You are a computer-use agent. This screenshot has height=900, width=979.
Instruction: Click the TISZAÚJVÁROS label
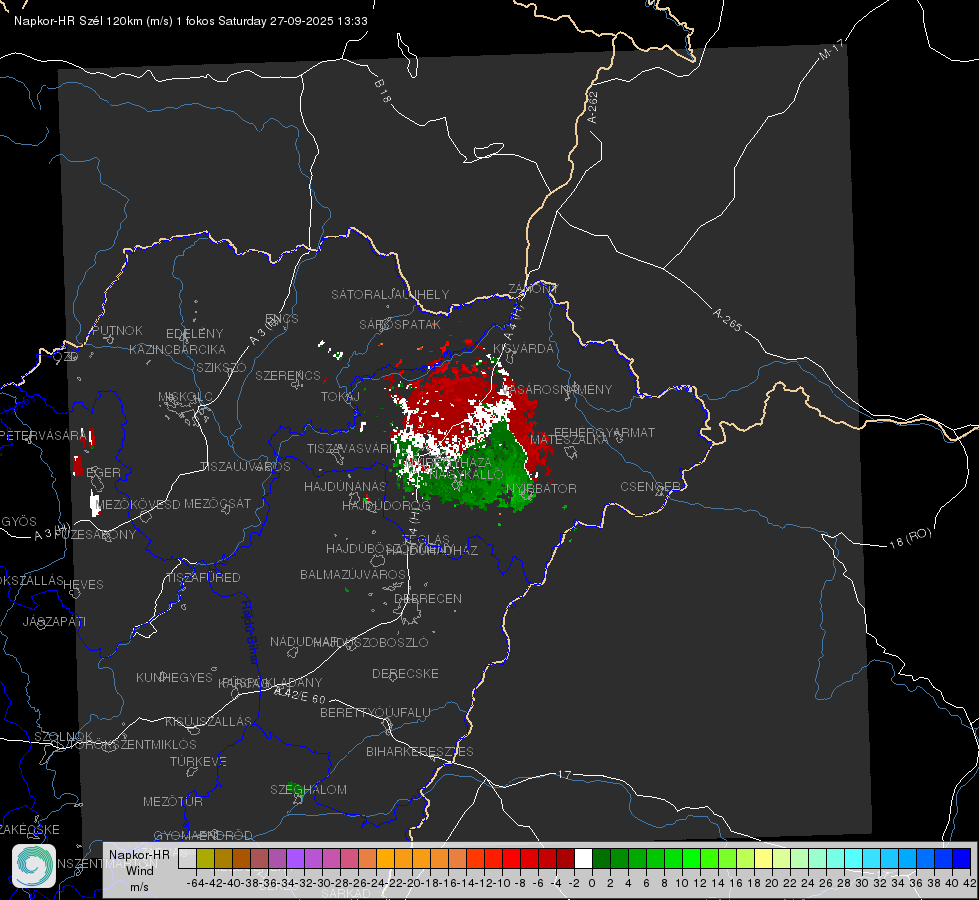coord(245,467)
